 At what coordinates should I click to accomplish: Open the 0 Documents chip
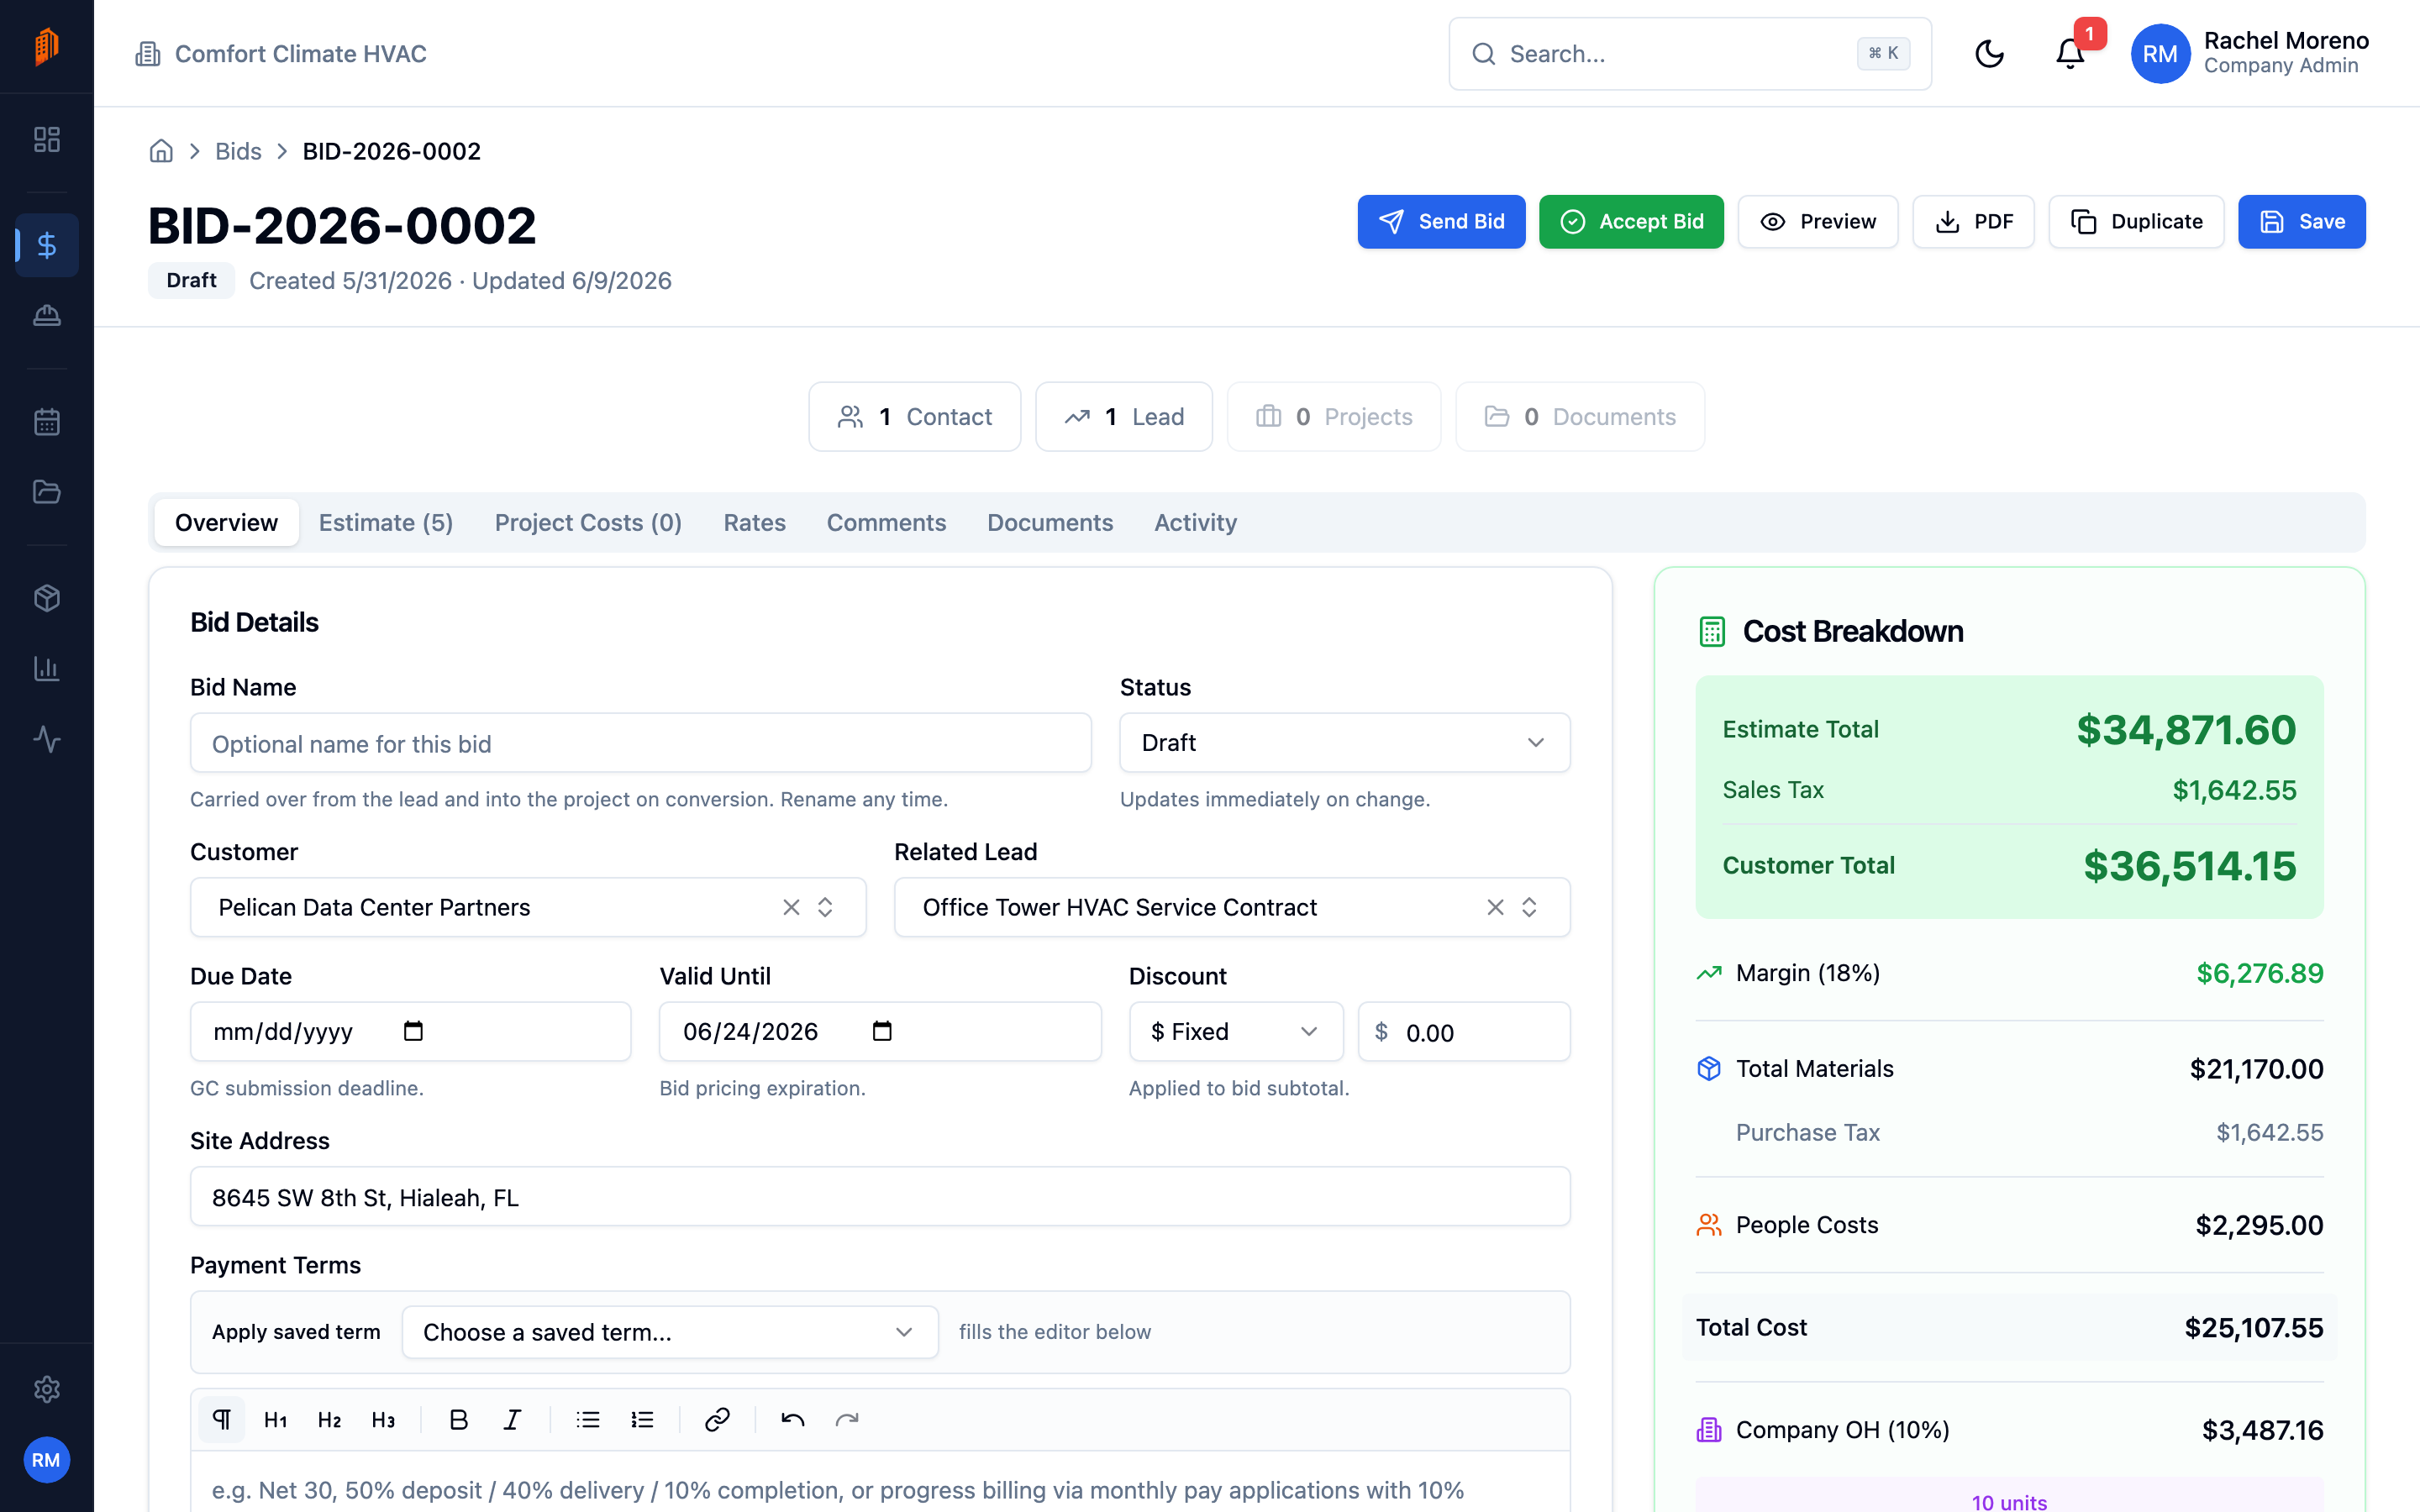(1580, 416)
